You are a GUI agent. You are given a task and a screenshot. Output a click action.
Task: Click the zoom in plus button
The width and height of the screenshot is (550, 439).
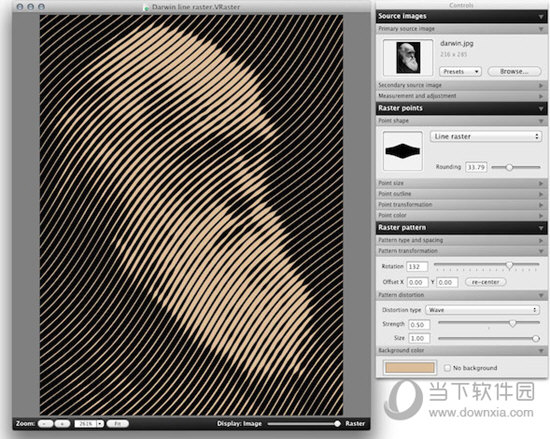(62, 424)
